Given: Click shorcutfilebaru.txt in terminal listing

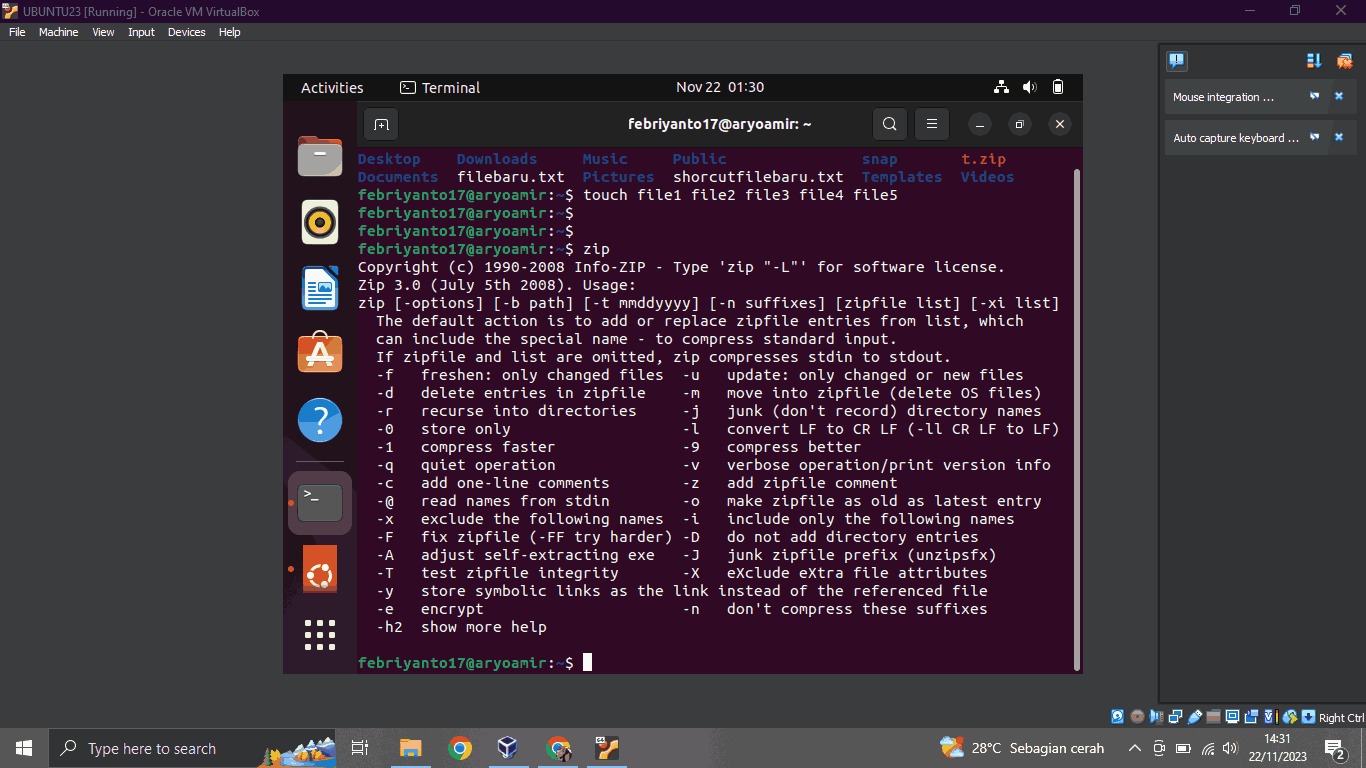Looking at the screenshot, I should point(758,177).
